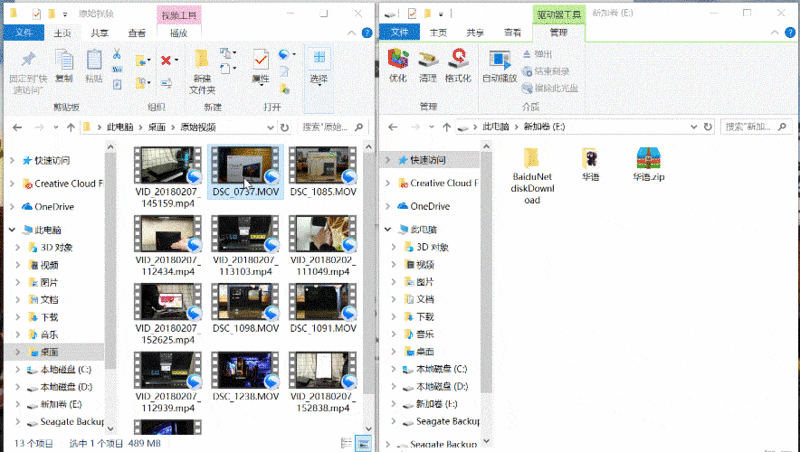The image size is (800, 452).
Task: Switch to 共享 tab in left window
Action: point(99,33)
